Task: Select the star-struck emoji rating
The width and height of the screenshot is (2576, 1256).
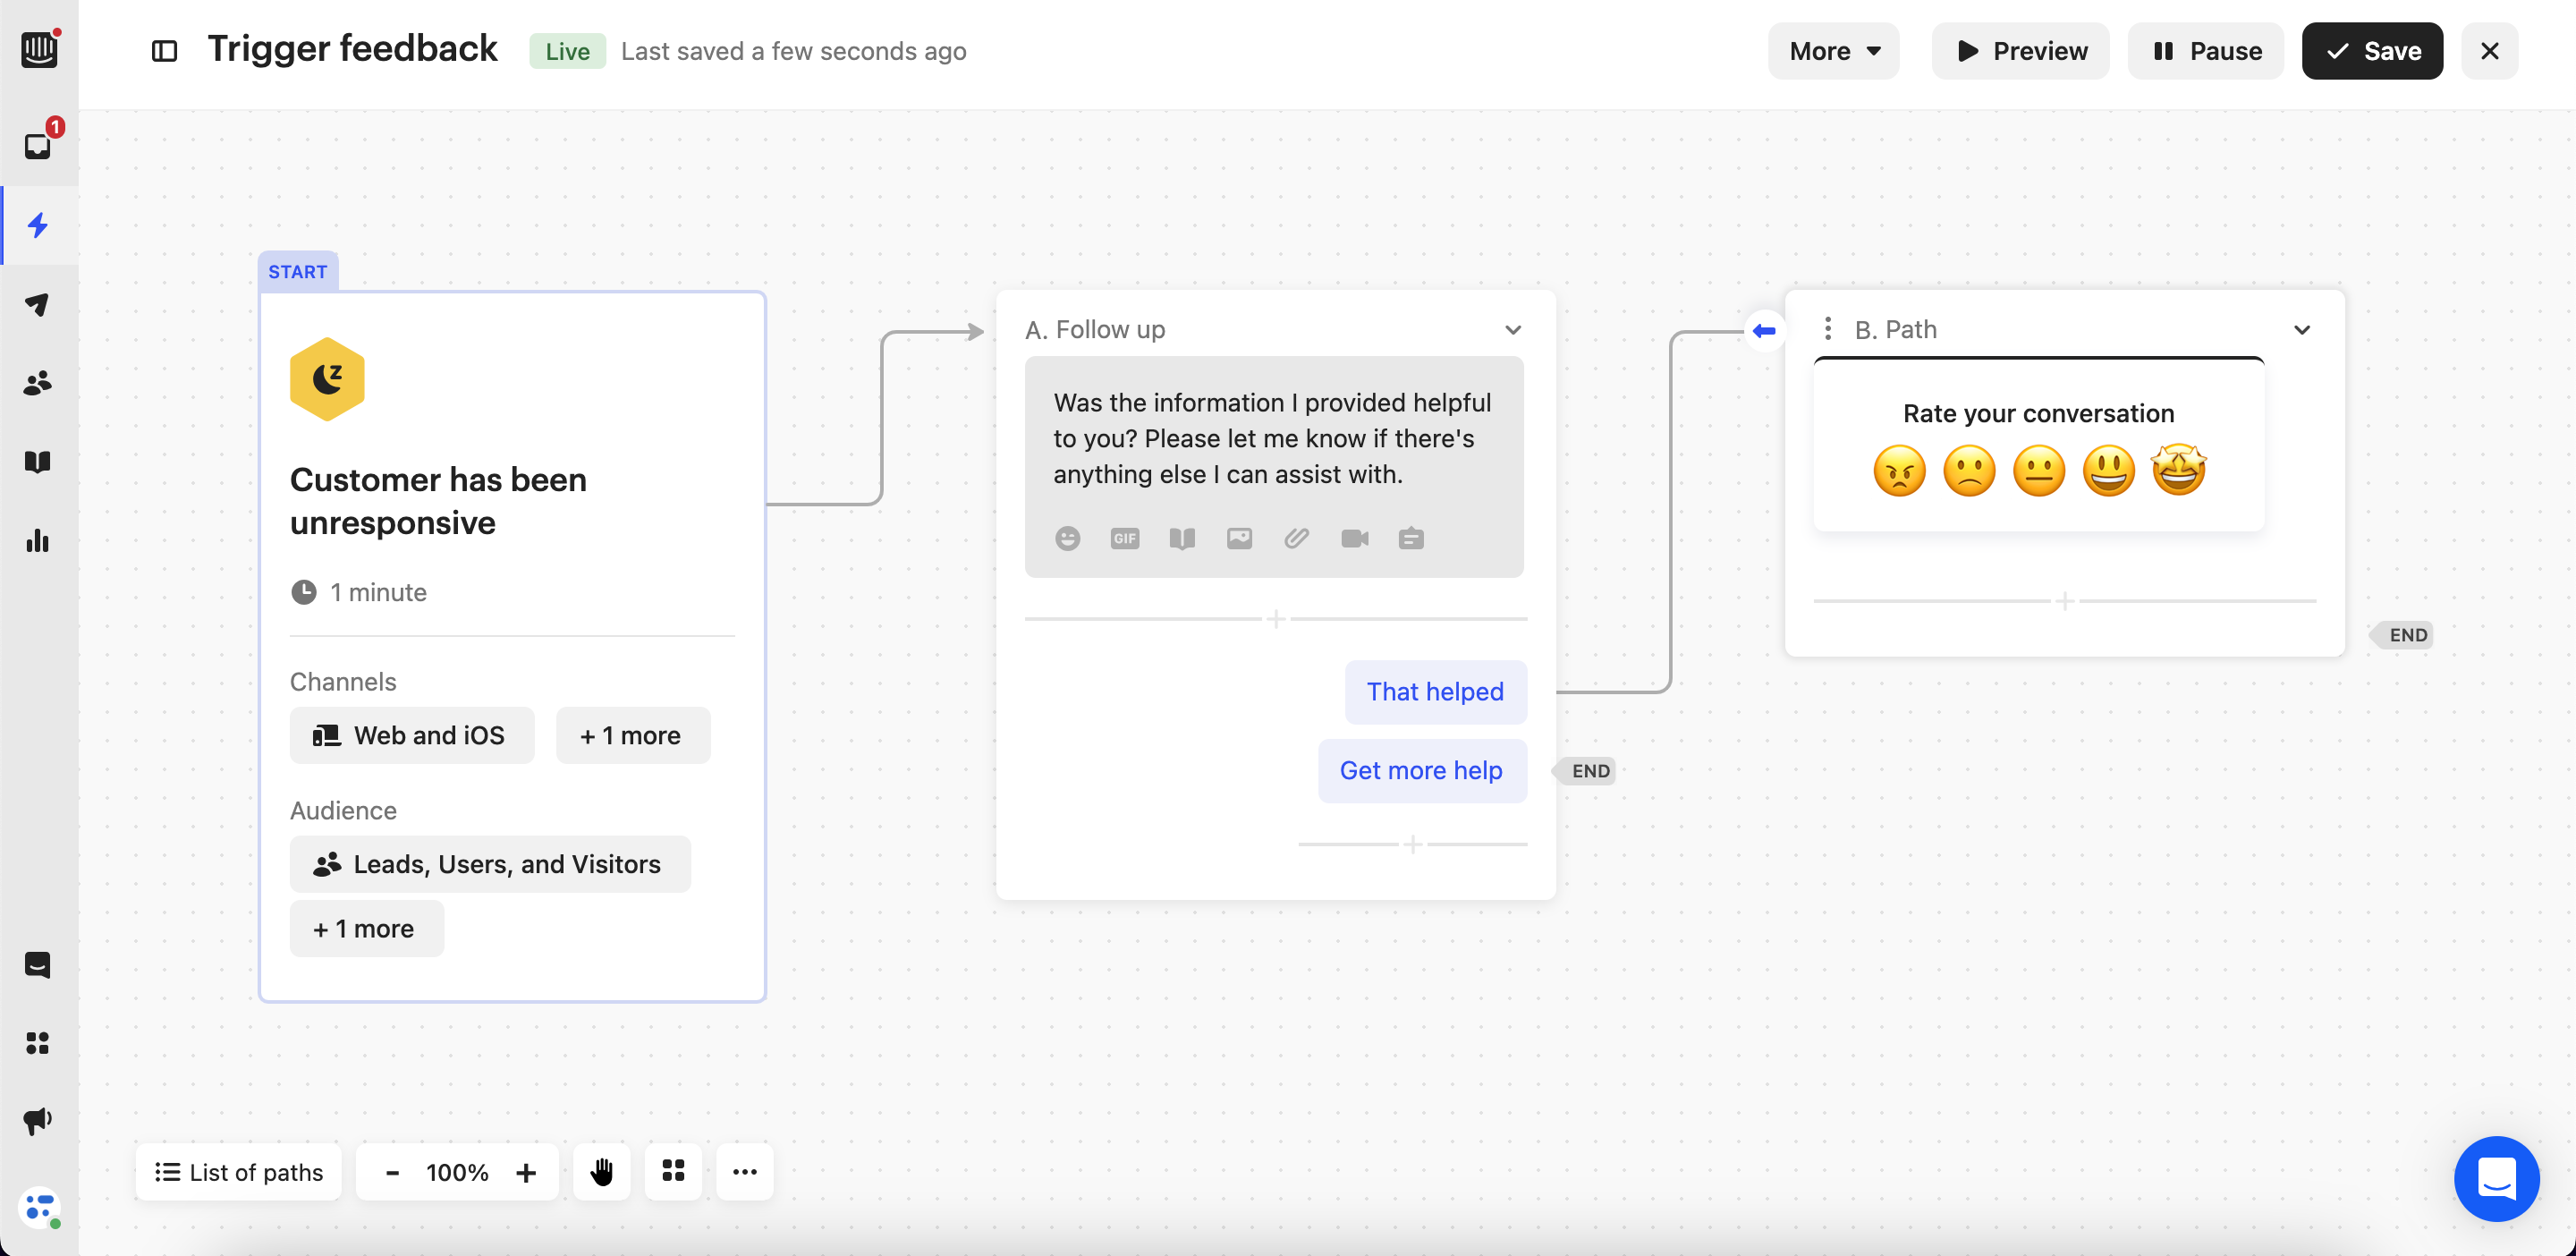Action: [2178, 470]
